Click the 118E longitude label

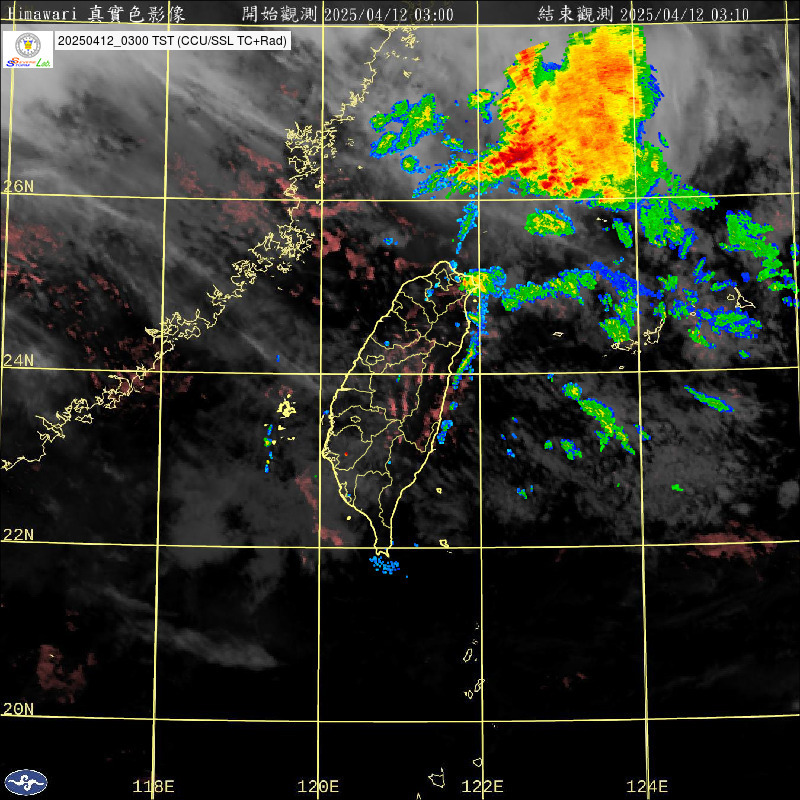(x=154, y=786)
